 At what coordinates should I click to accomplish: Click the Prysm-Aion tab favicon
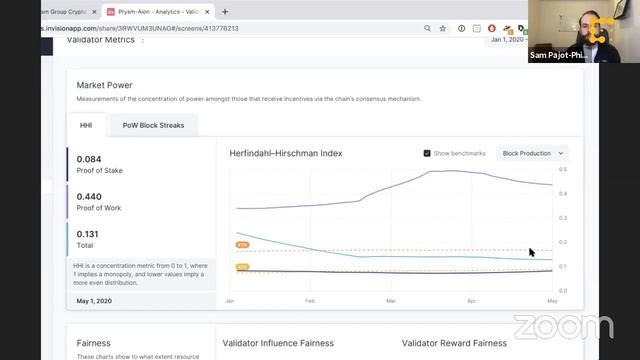coord(111,12)
